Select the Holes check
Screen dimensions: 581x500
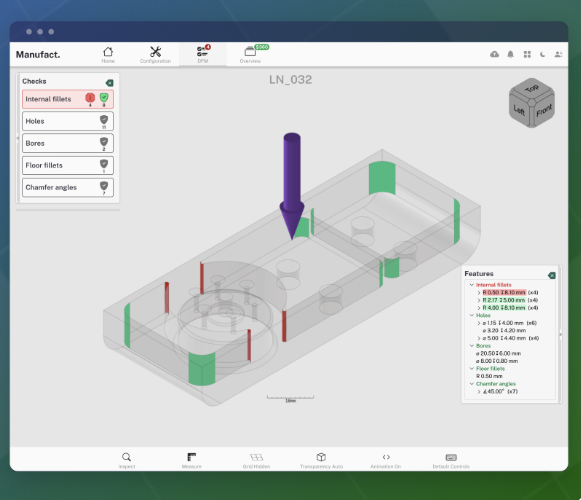(x=68, y=121)
